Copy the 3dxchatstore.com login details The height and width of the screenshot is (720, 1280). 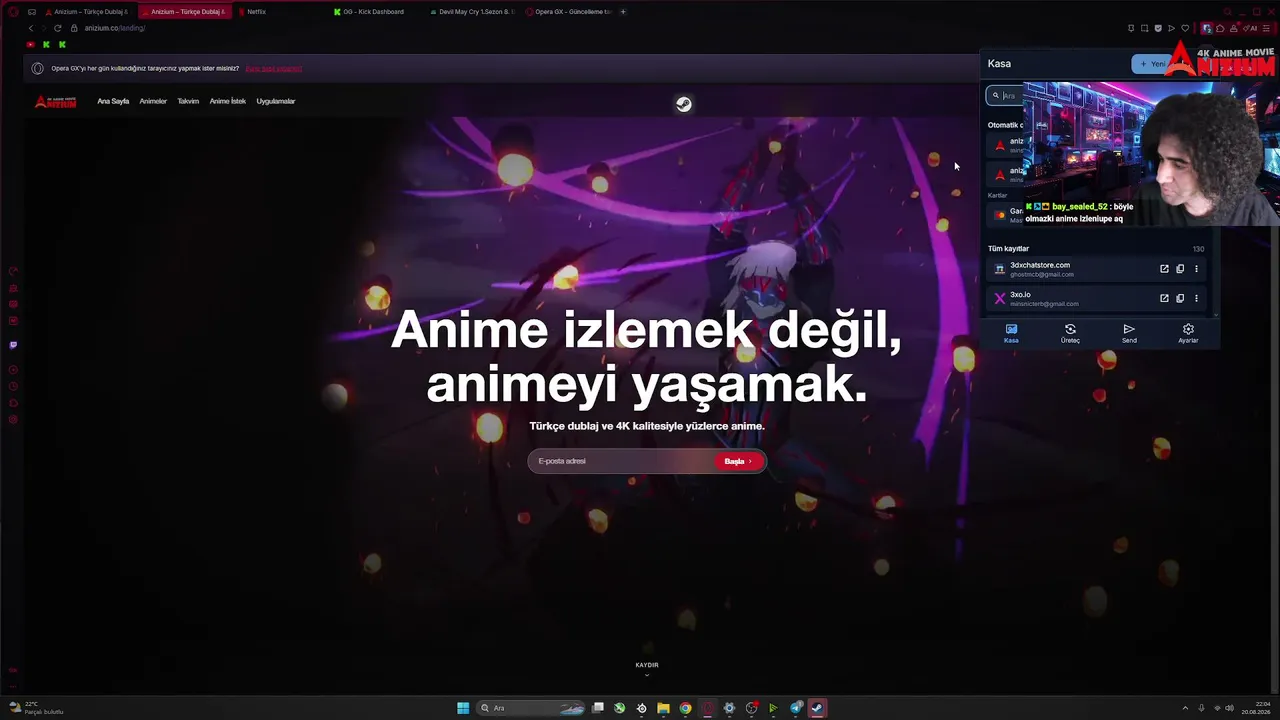(1180, 269)
